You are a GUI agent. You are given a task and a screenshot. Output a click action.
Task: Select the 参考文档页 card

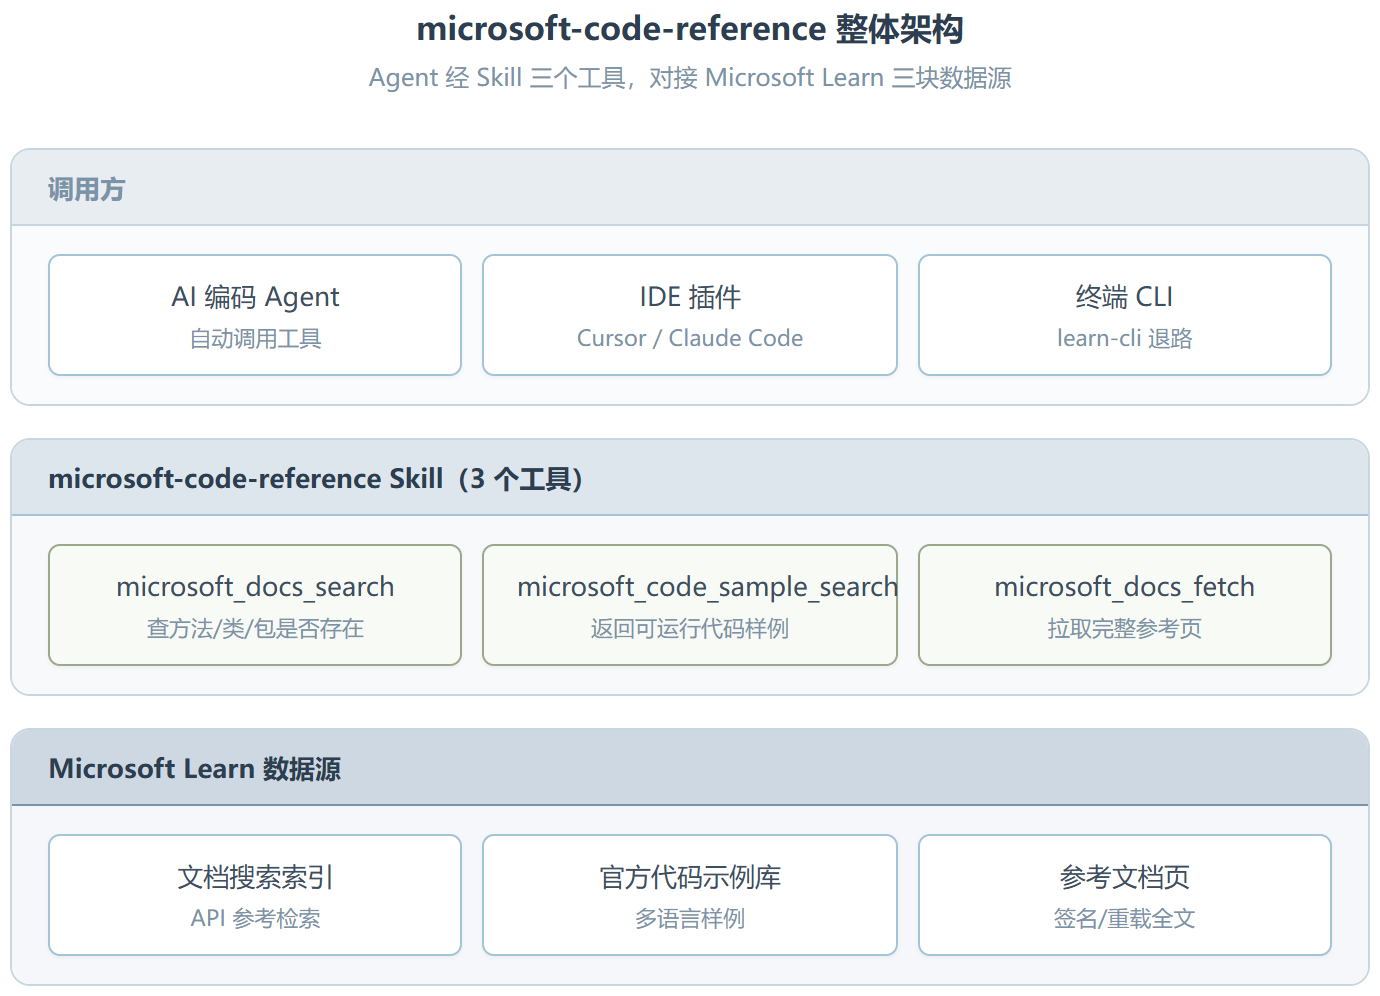(x=1125, y=895)
